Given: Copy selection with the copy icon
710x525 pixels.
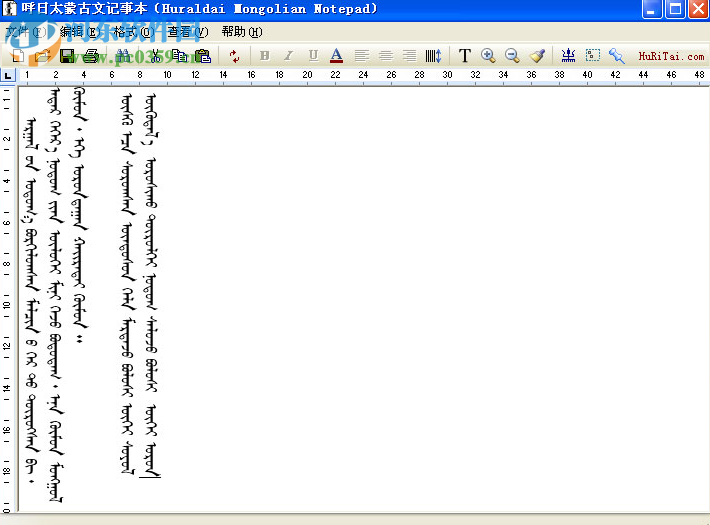Looking at the screenshot, I should (x=180, y=56).
